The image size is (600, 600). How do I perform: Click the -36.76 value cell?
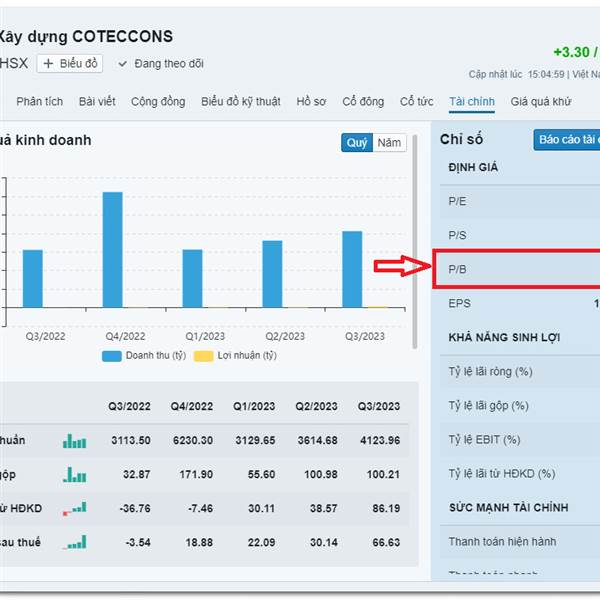click(x=135, y=509)
